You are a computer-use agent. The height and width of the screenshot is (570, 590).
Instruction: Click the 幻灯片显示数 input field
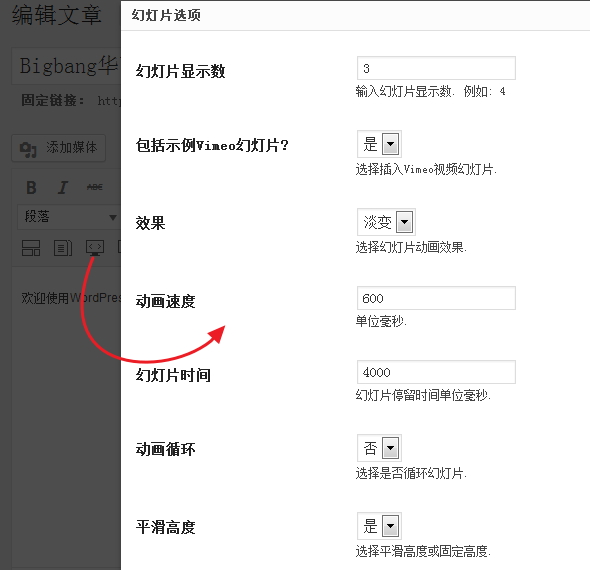click(x=436, y=68)
